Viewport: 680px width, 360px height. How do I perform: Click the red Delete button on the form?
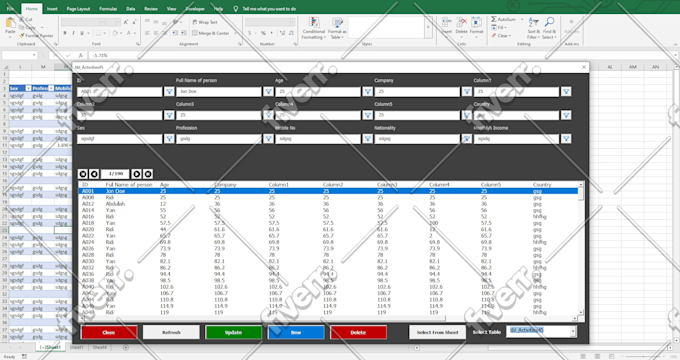point(358,333)
